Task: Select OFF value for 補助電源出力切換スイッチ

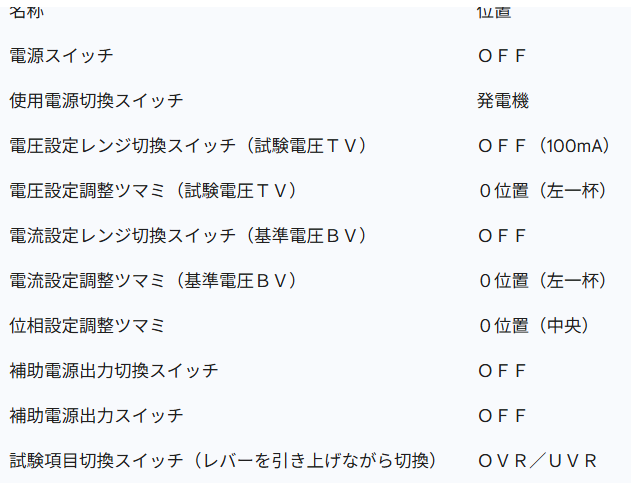Action: pos(502,370)
